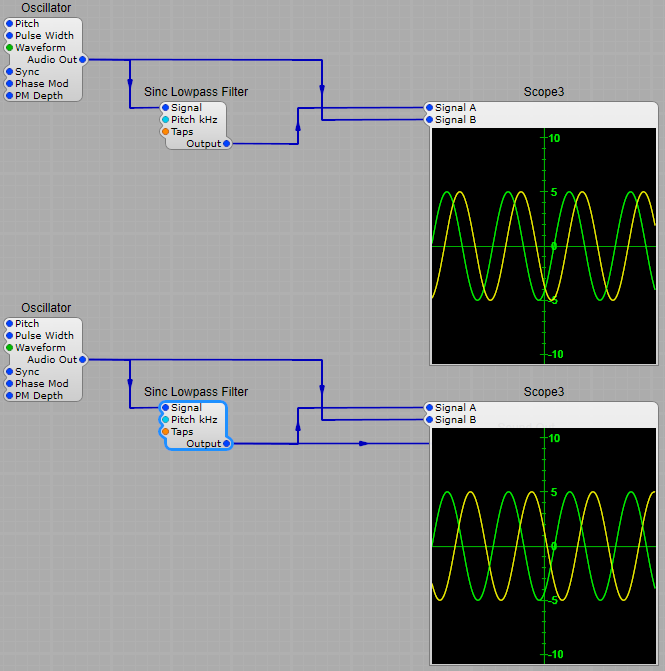Image resolution: width=665 pixels, height=671 pixels.
Task: Click the Pulse Width pin on the top Oscillator
Action: coord(10,35)
